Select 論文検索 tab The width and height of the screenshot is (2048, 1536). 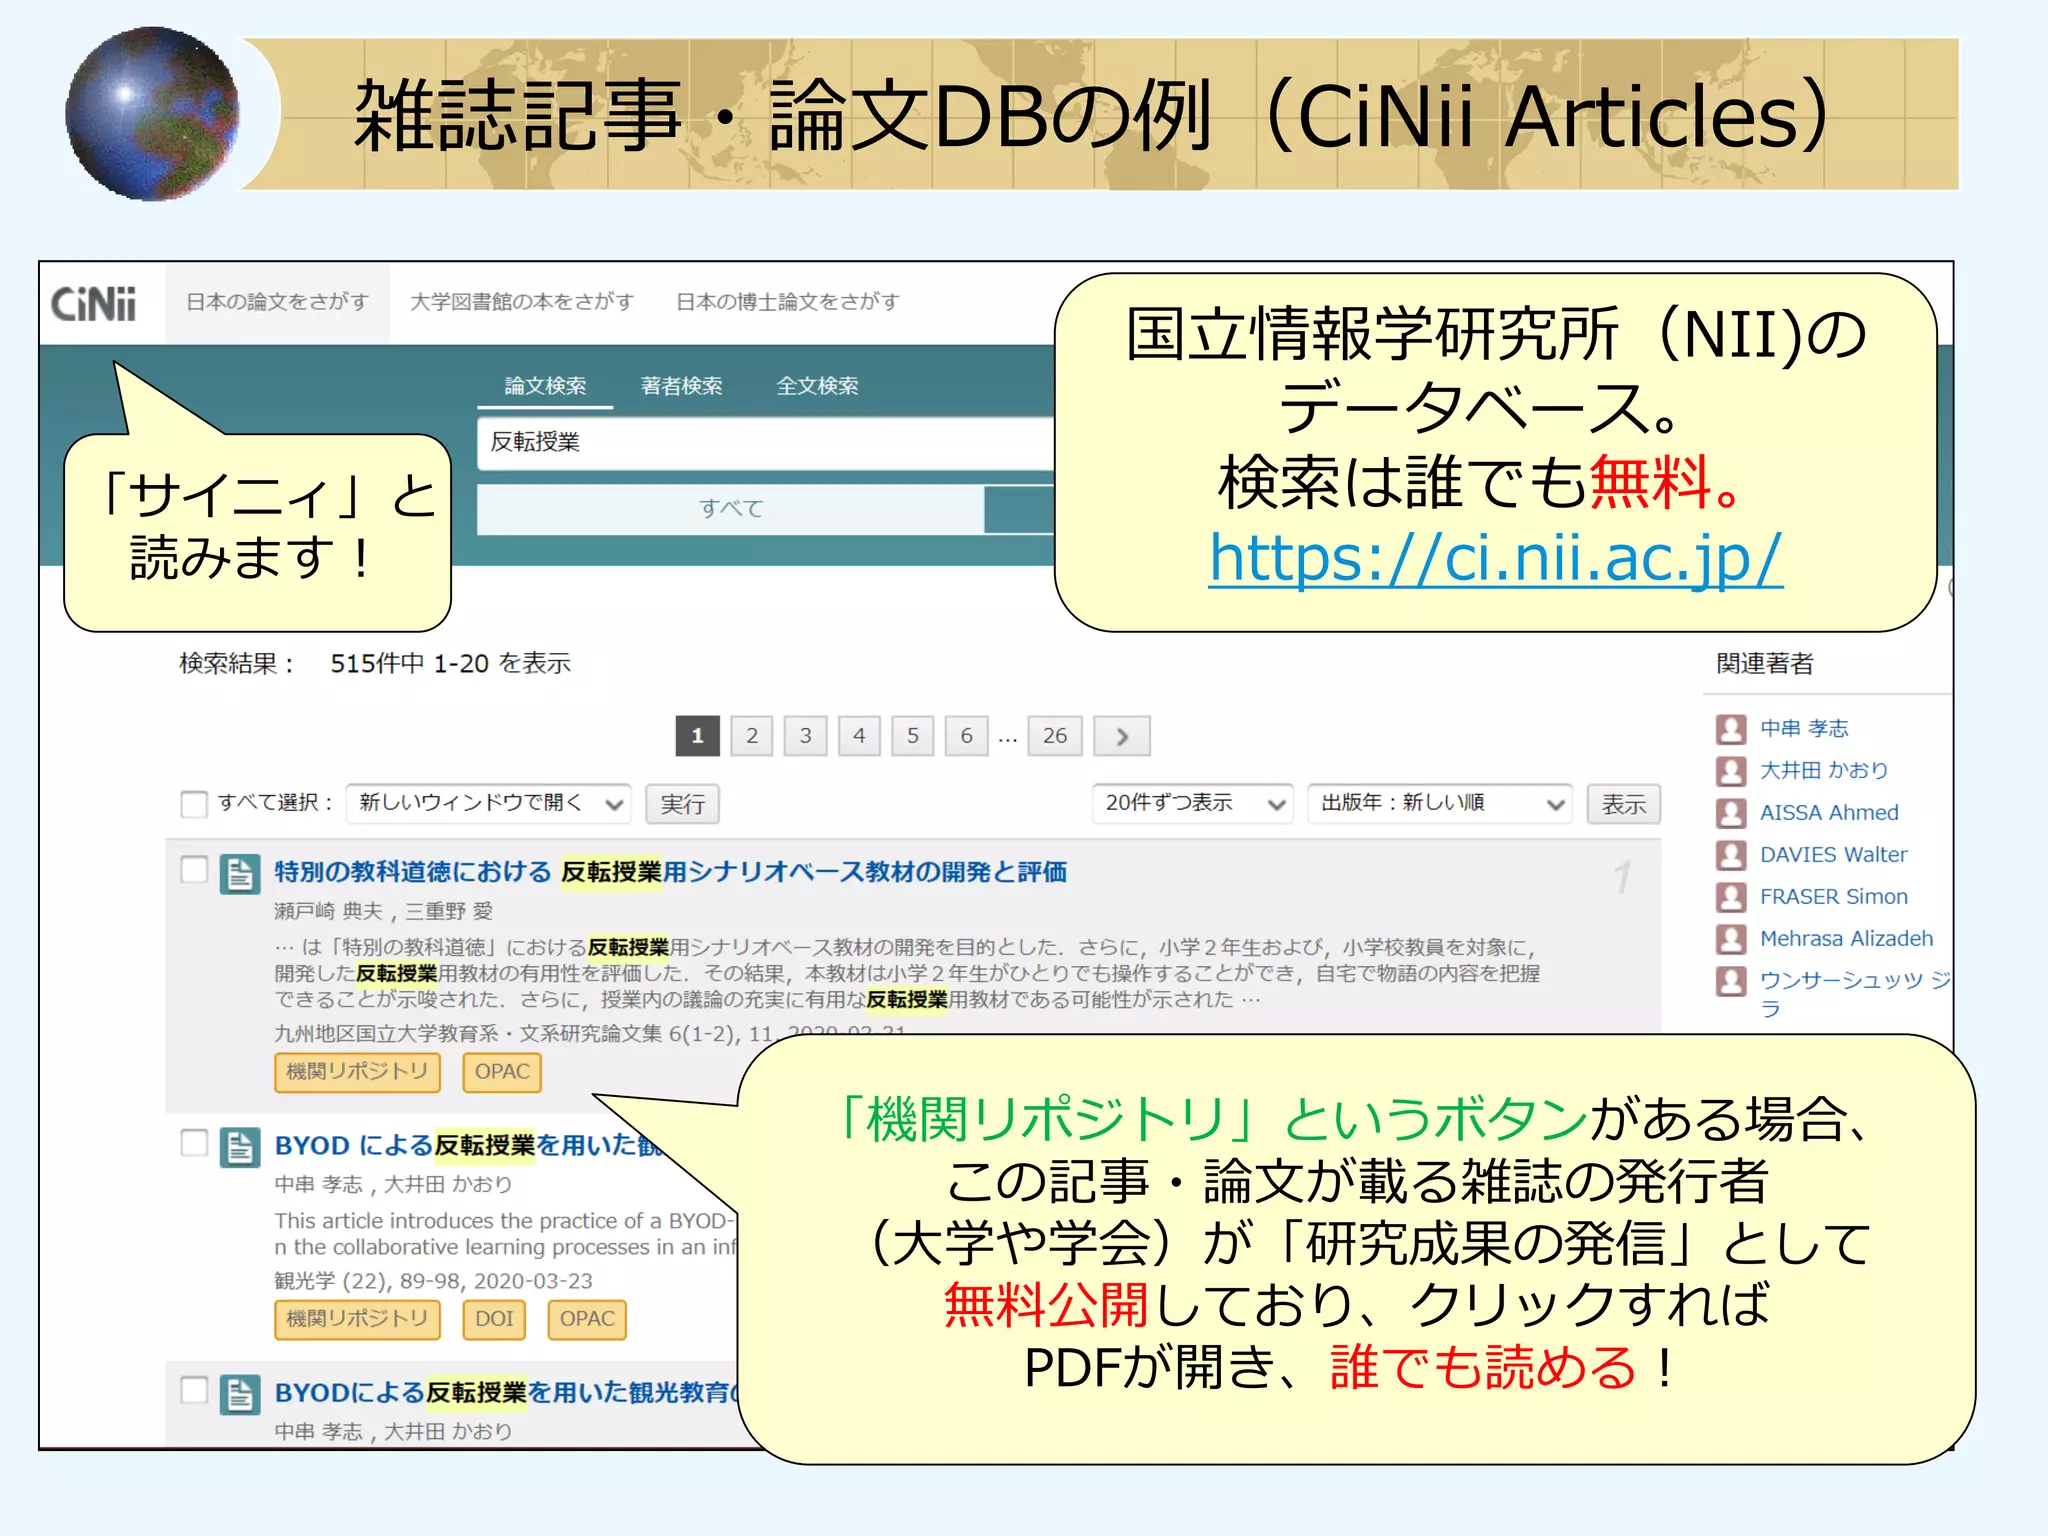click(545, 386)
